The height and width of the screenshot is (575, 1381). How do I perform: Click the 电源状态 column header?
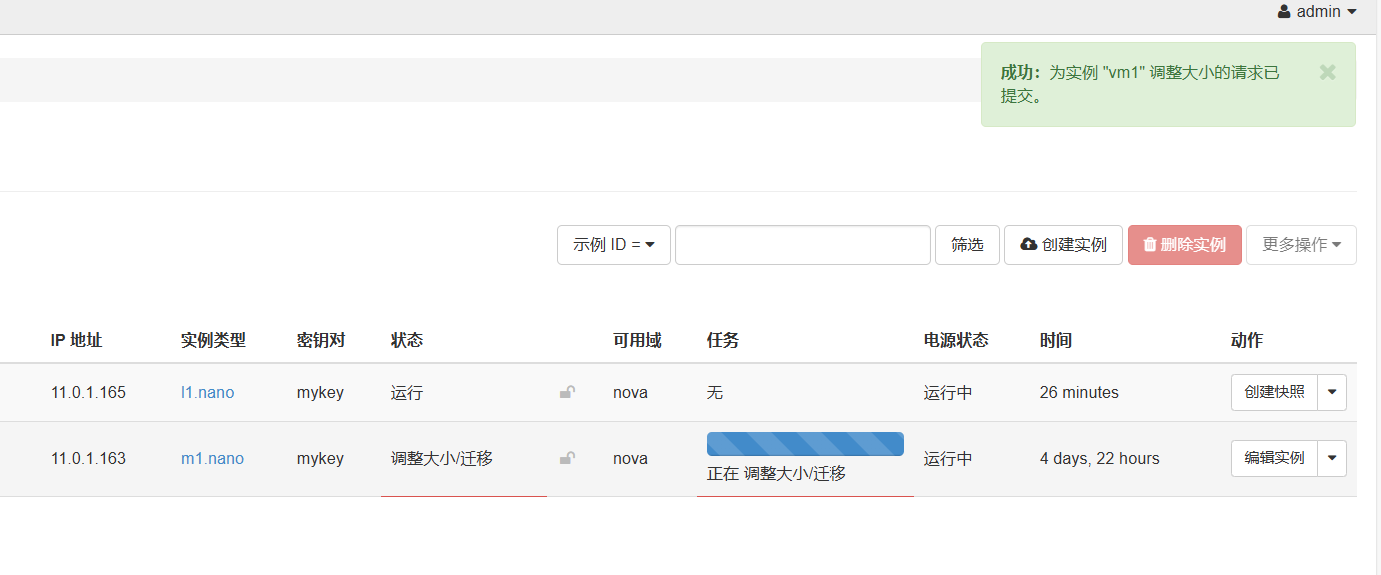(x=956, y=341)
